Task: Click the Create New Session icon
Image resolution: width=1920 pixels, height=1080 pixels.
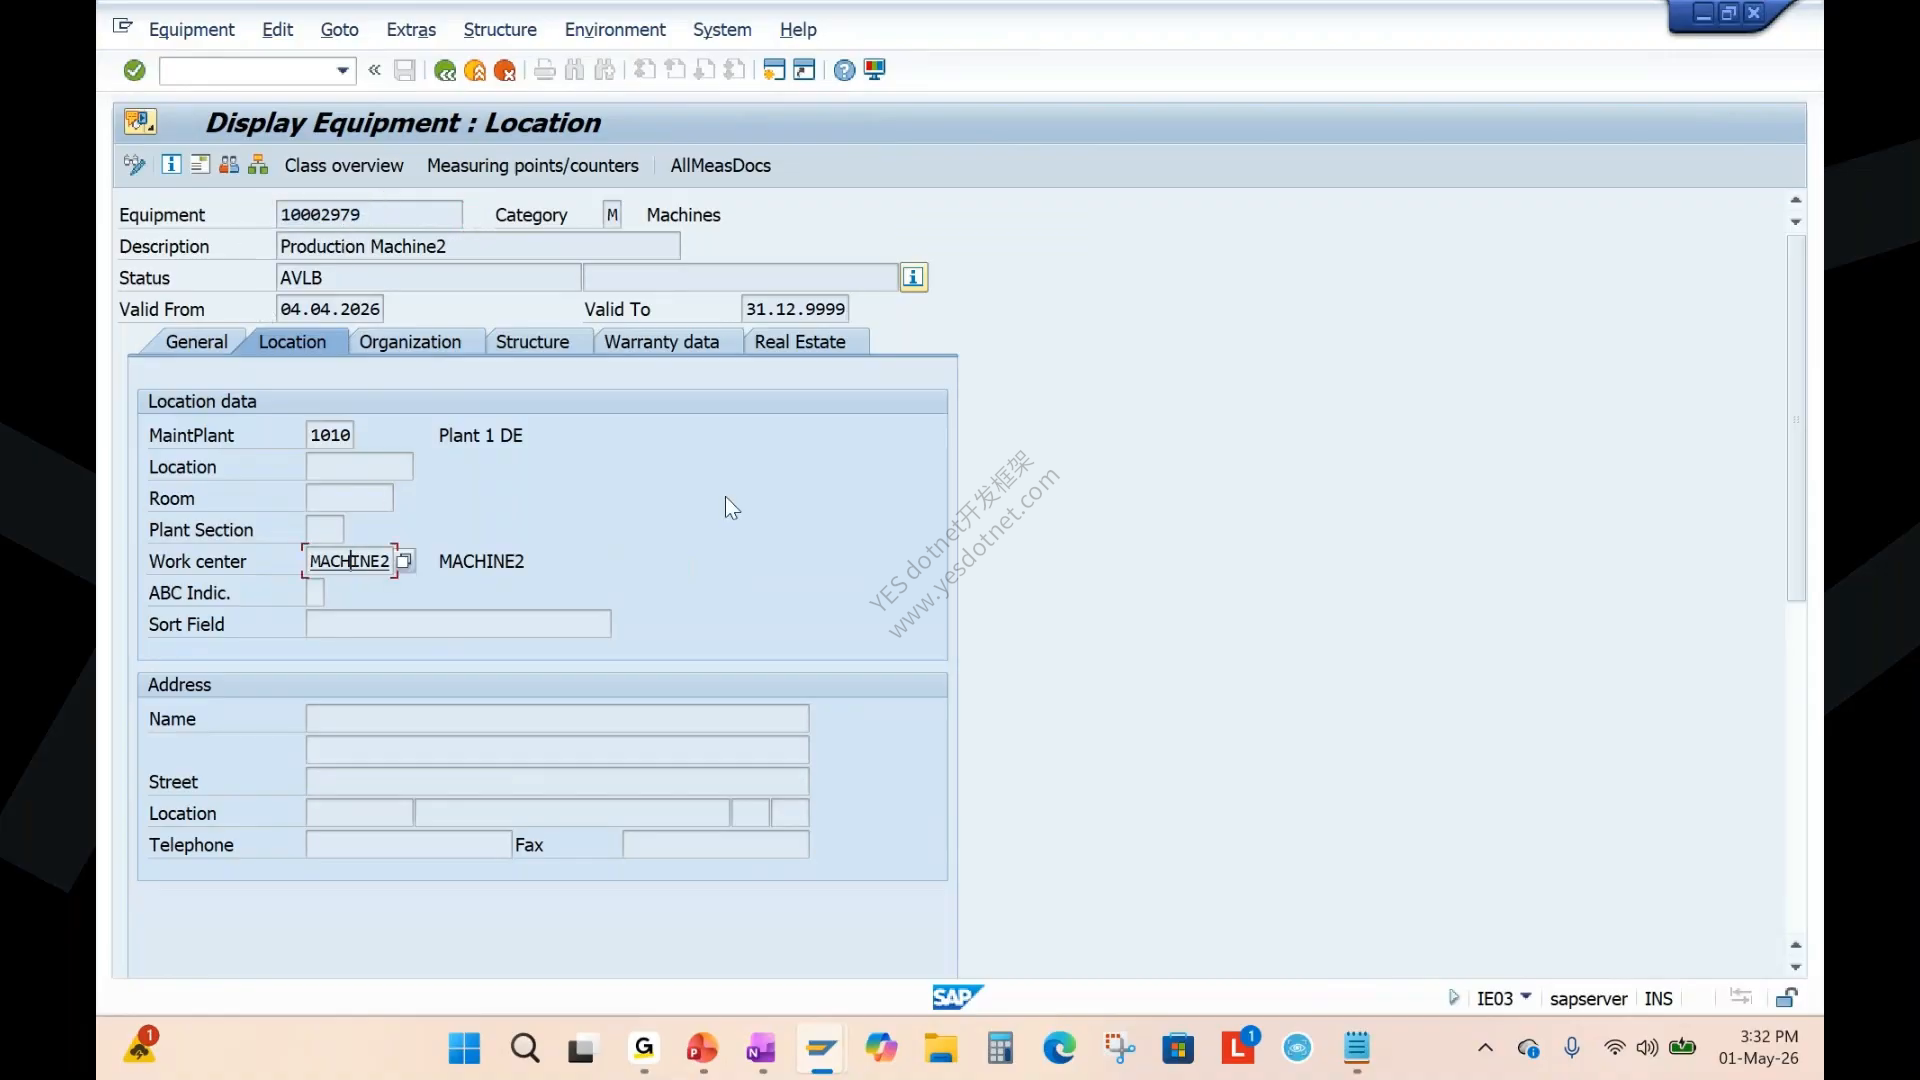Action: coord(774,70)
